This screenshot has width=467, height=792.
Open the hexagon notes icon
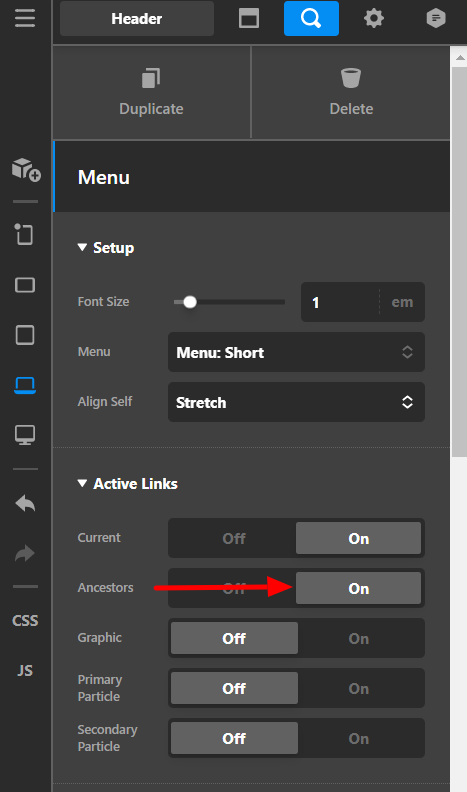436,19
